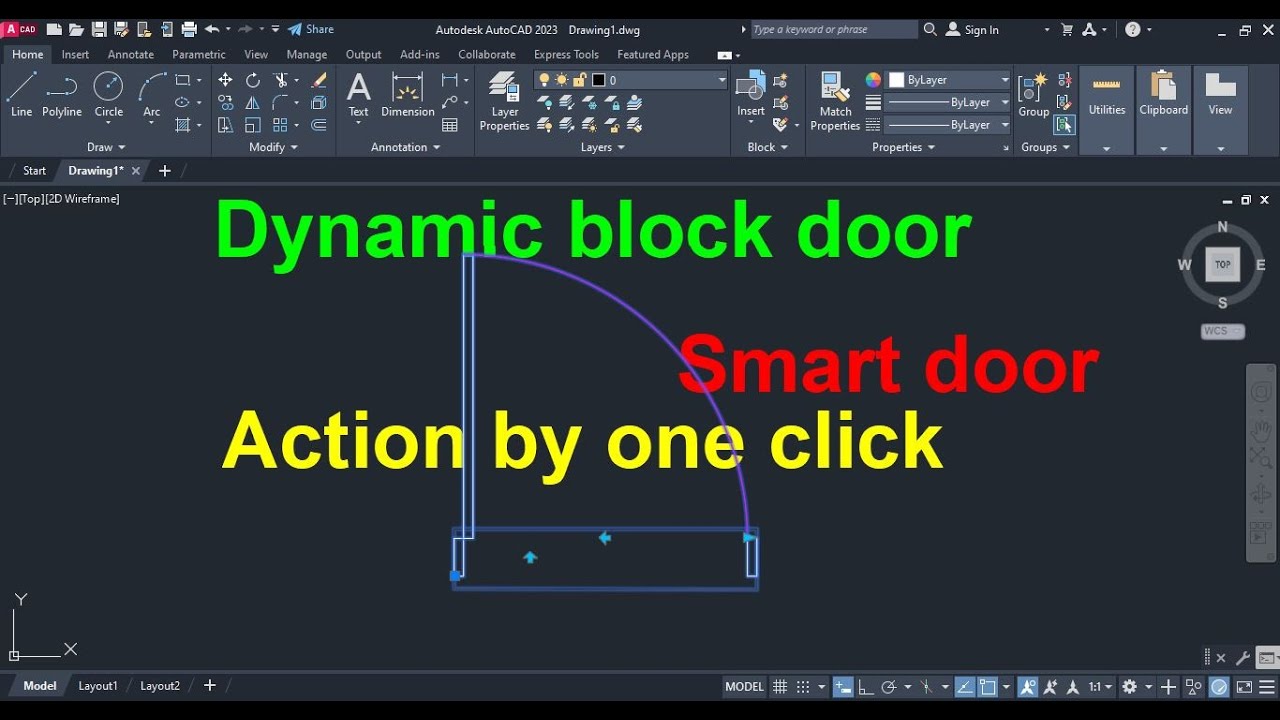Open the Annotate ribbon tab

point(131,55)
